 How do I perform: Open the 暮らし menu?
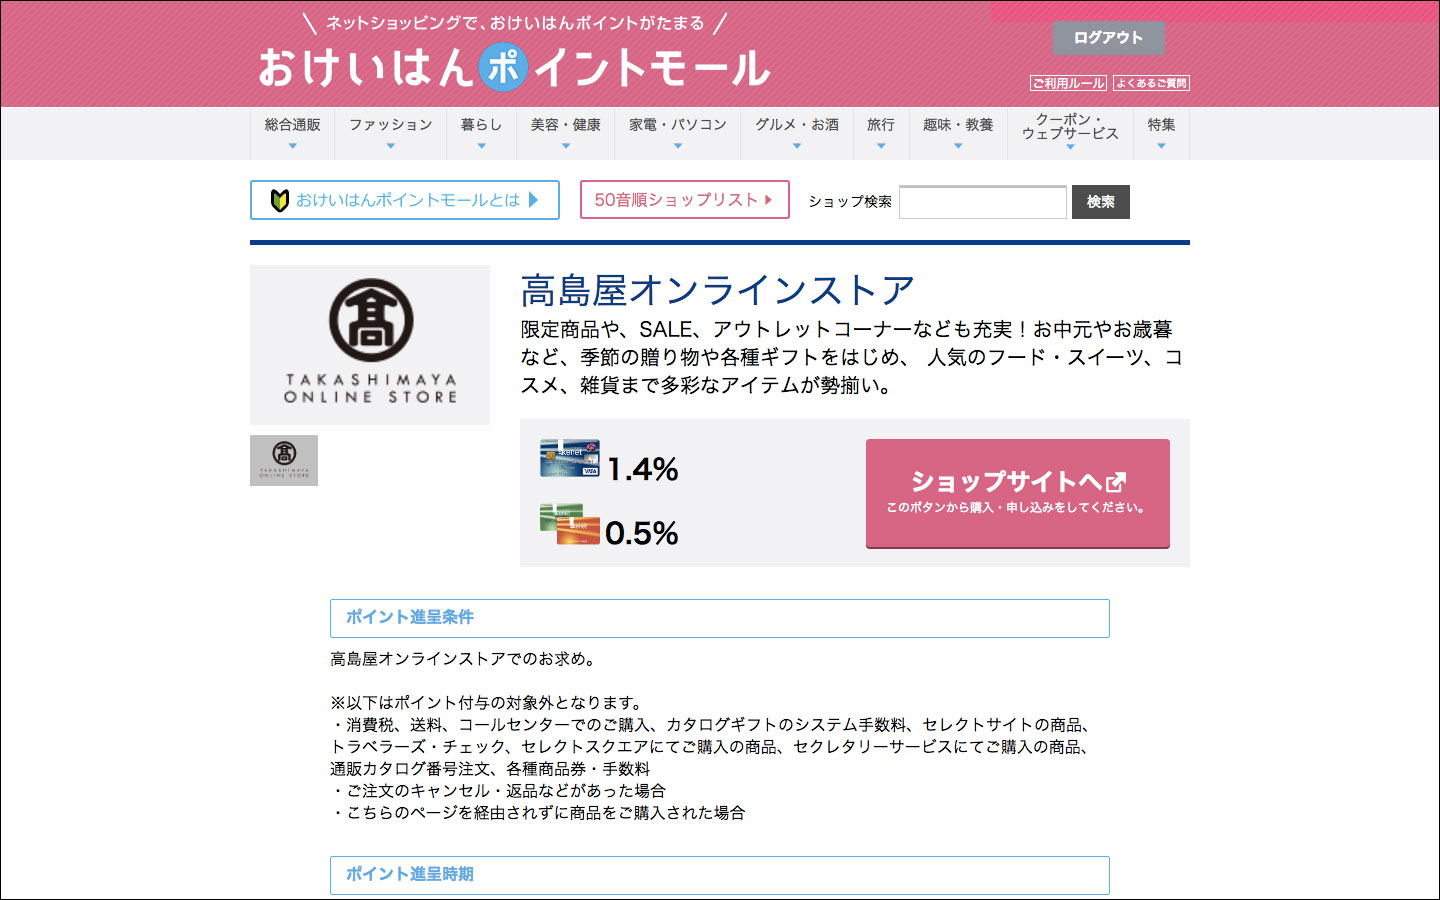click(x=481, y=133)
